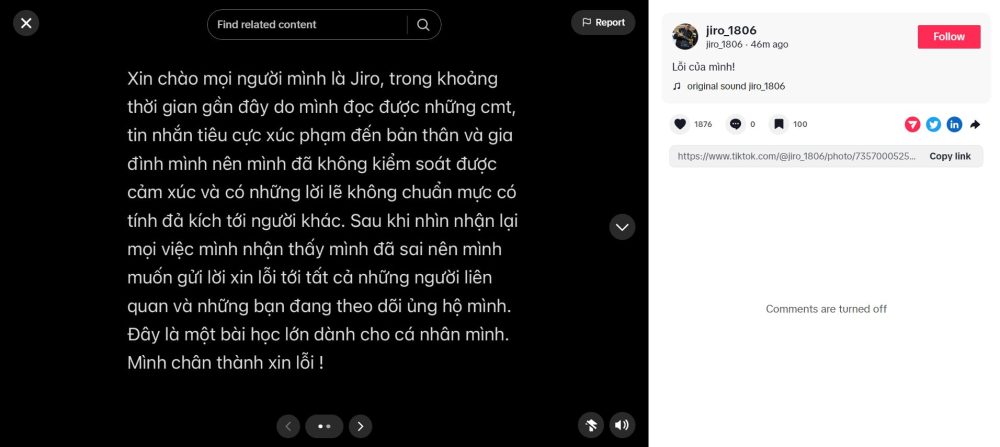
Task: Bookmark this post to favorites
Action: (x=778, y=124)
